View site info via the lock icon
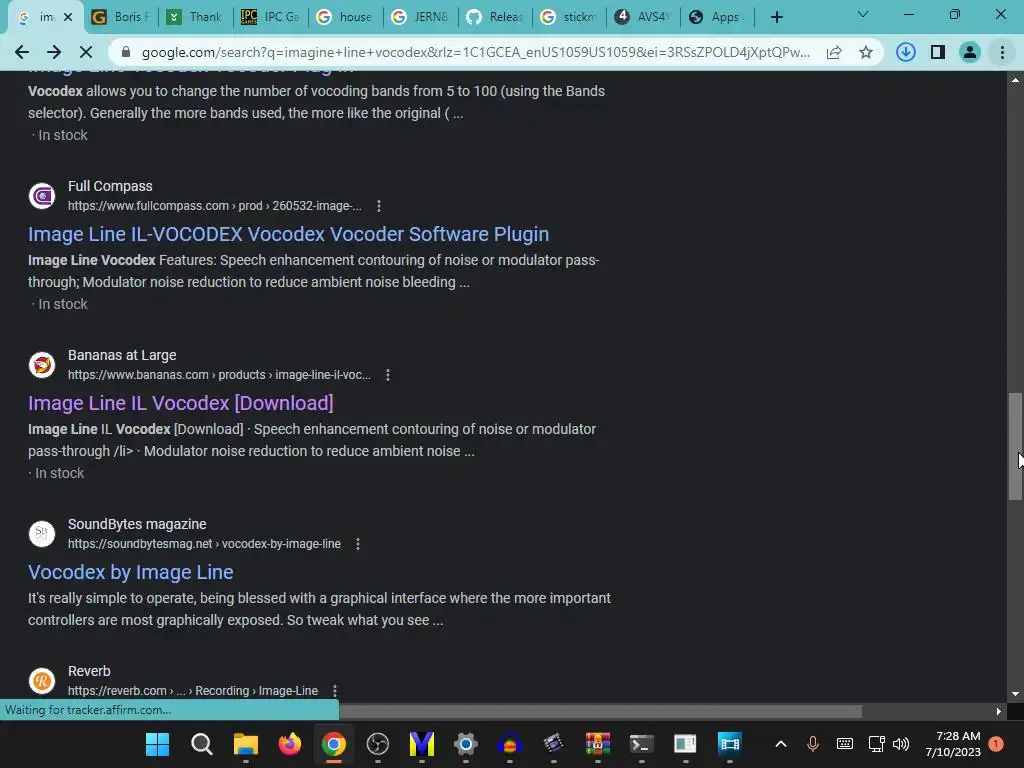The width and height of the screenshot is (1024, 768). 126,52
